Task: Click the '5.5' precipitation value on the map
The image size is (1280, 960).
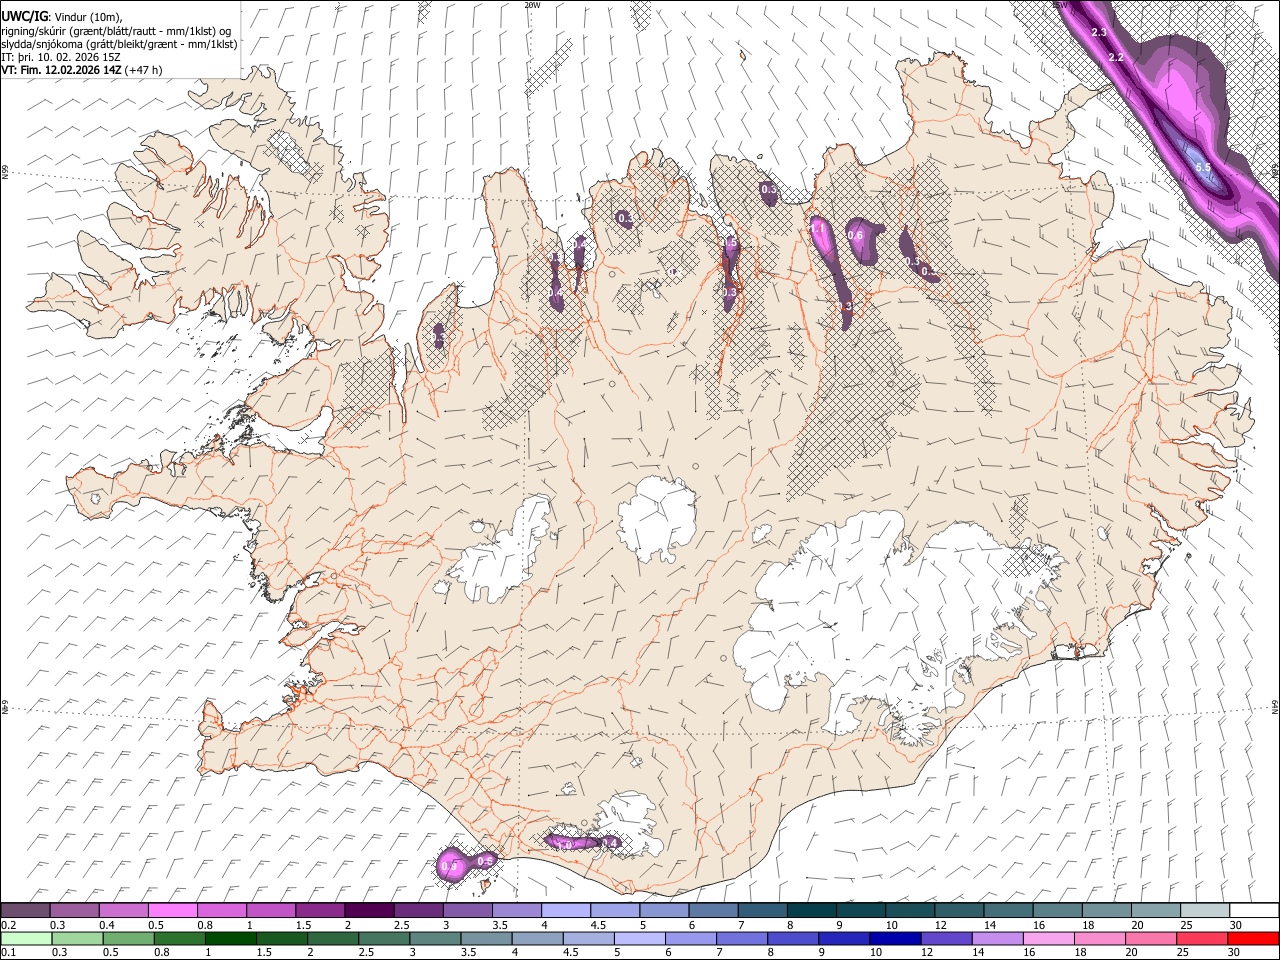Action: tap(1203, 167)
